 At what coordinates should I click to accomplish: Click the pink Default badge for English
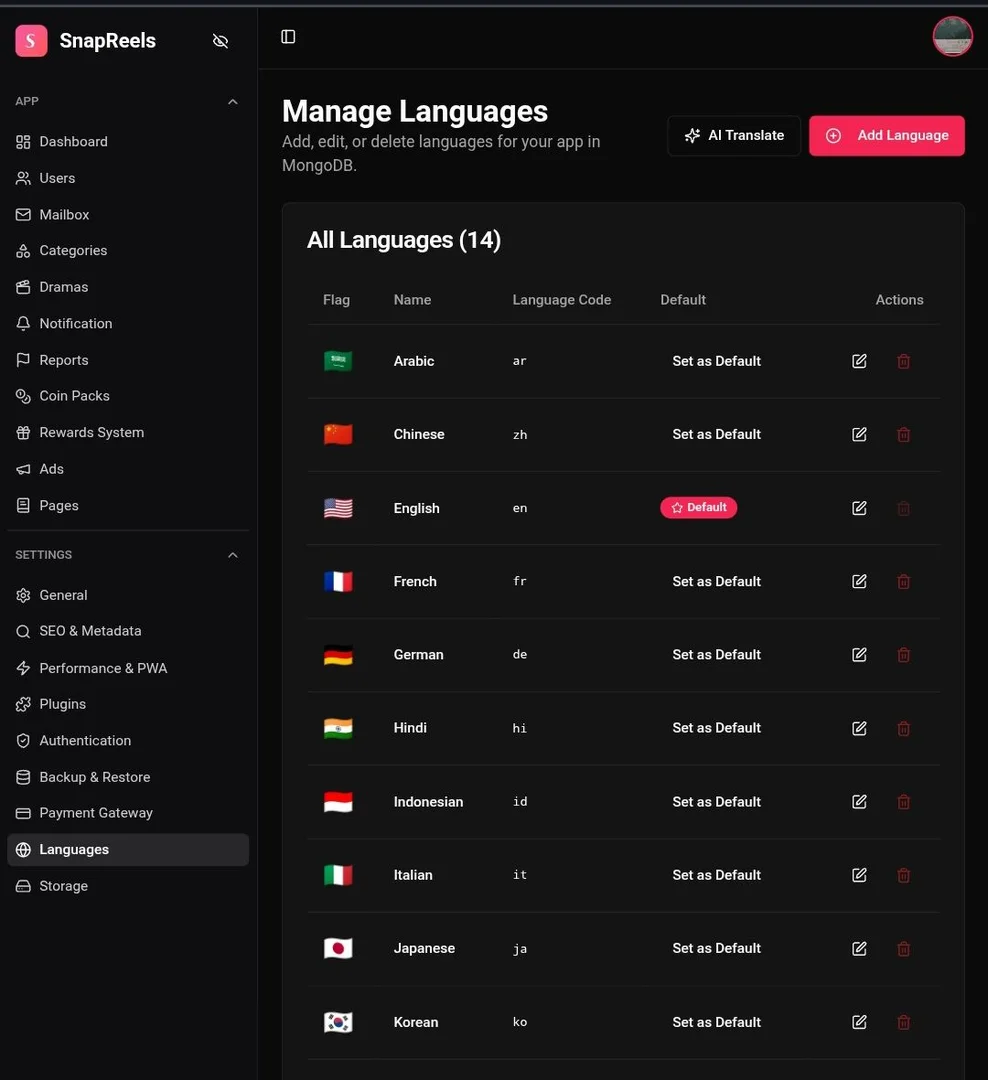click(x=699, y=508)
